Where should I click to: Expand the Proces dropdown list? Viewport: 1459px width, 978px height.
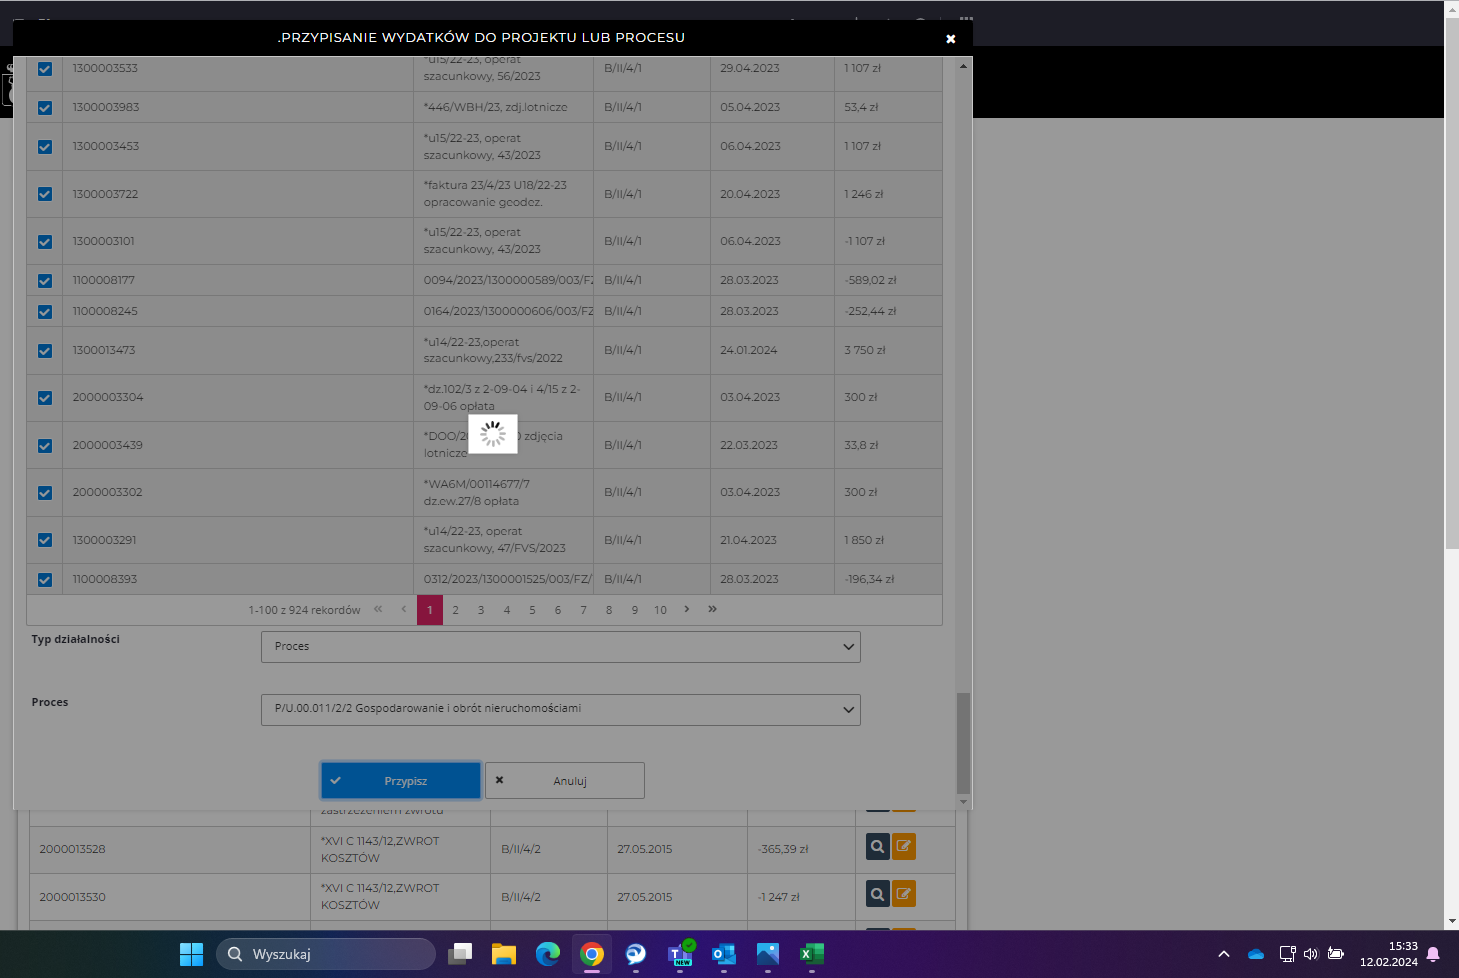[560, 709]
